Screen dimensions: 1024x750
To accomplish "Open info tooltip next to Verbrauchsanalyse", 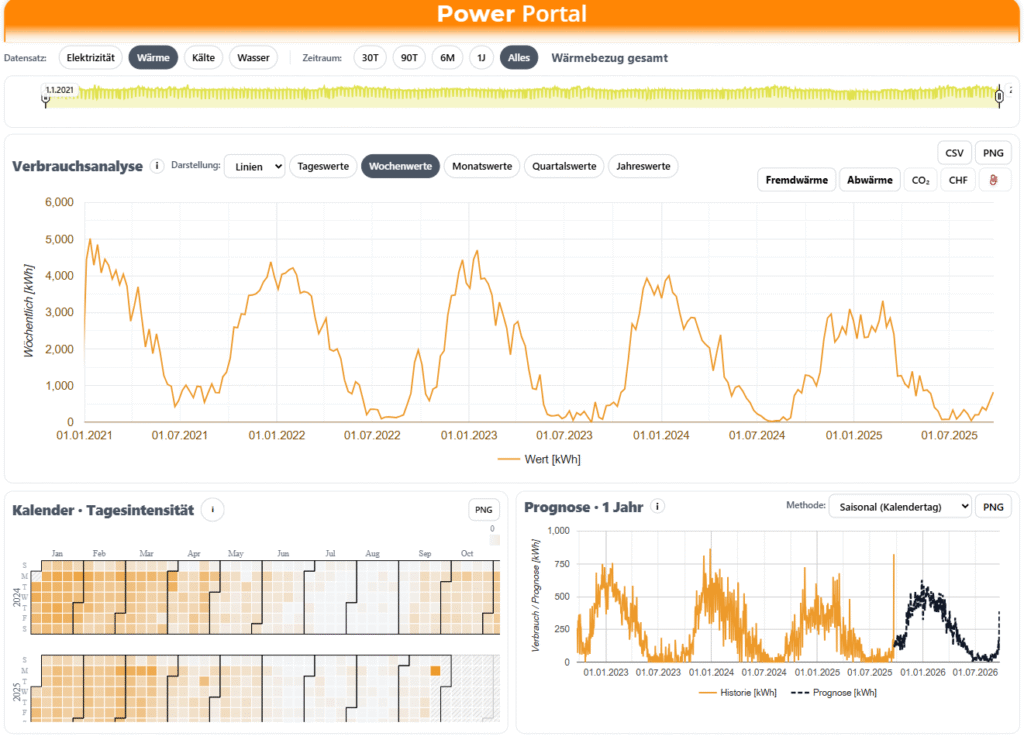I will 157,166.
